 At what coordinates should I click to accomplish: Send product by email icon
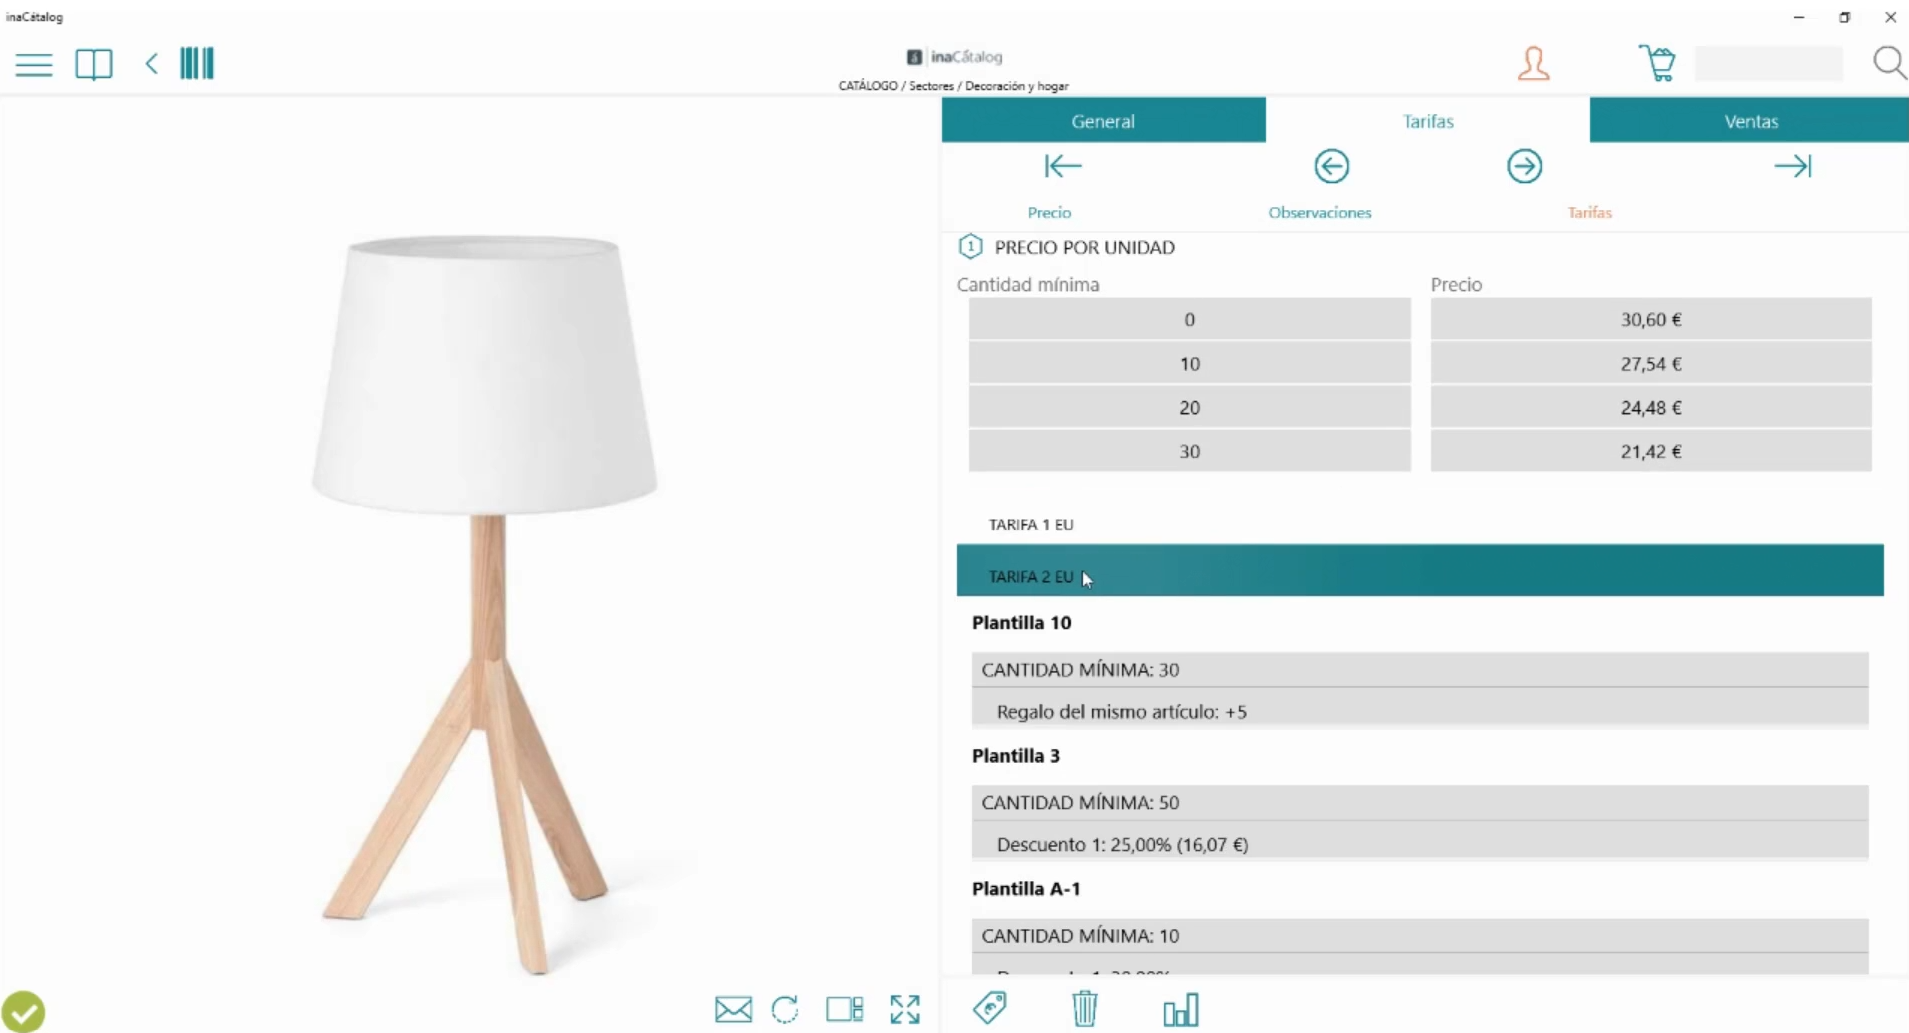(x=733, y=1009)
